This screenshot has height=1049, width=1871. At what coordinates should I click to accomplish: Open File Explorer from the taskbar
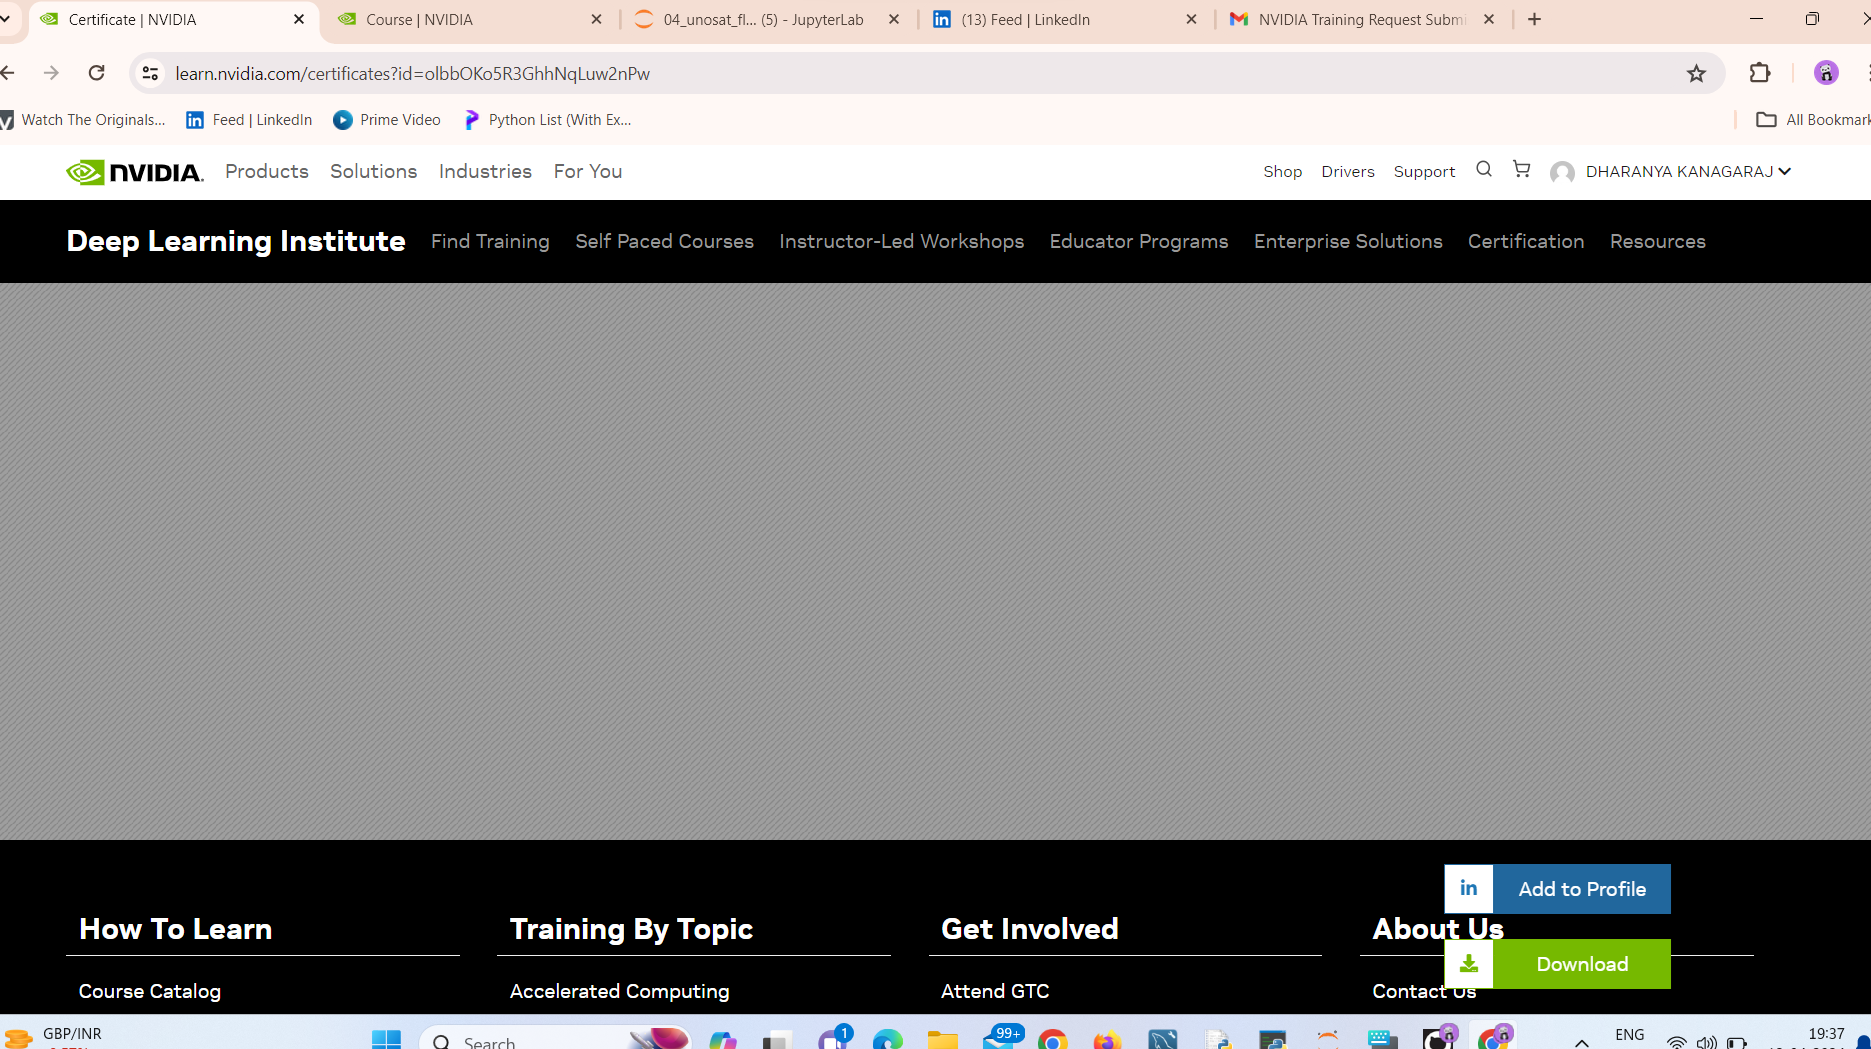tap(942, 1040)
